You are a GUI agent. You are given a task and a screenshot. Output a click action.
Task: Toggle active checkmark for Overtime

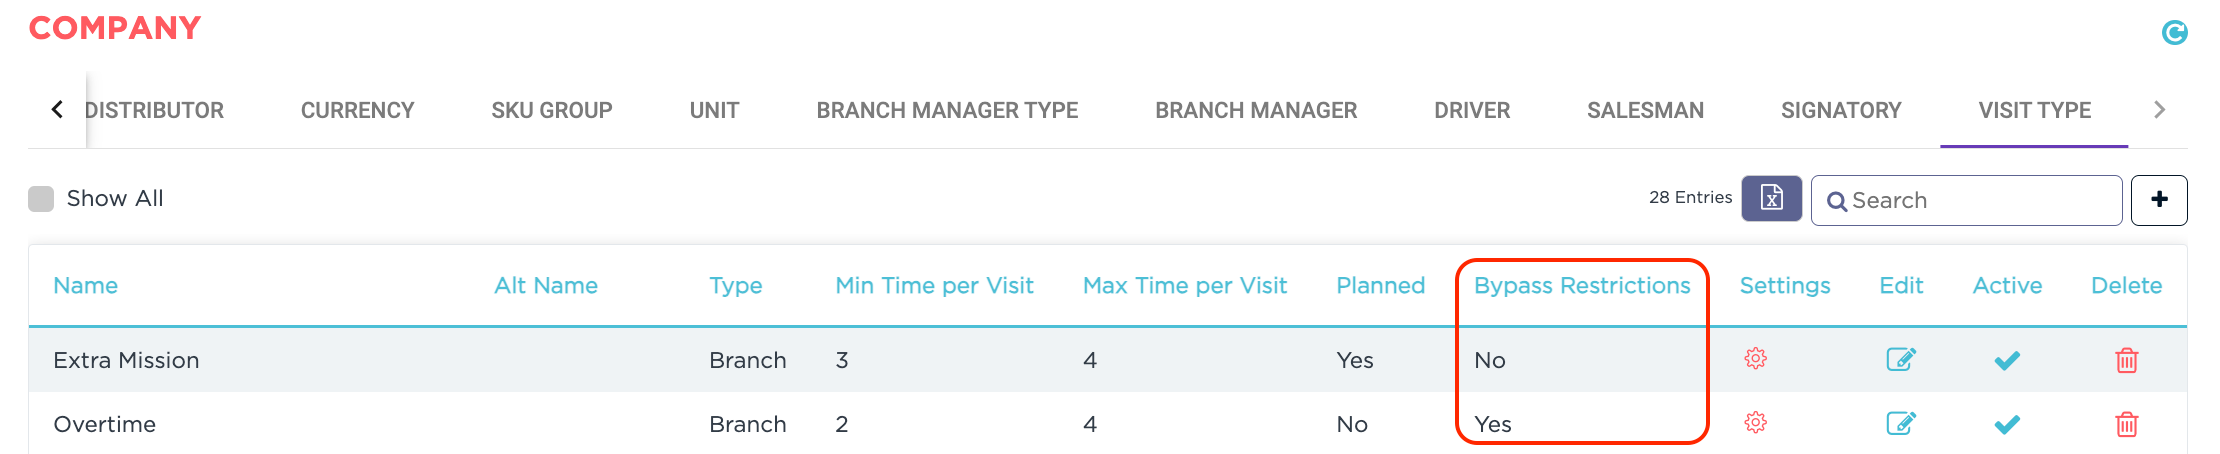pyautogui.click(x=2006, y=424)
